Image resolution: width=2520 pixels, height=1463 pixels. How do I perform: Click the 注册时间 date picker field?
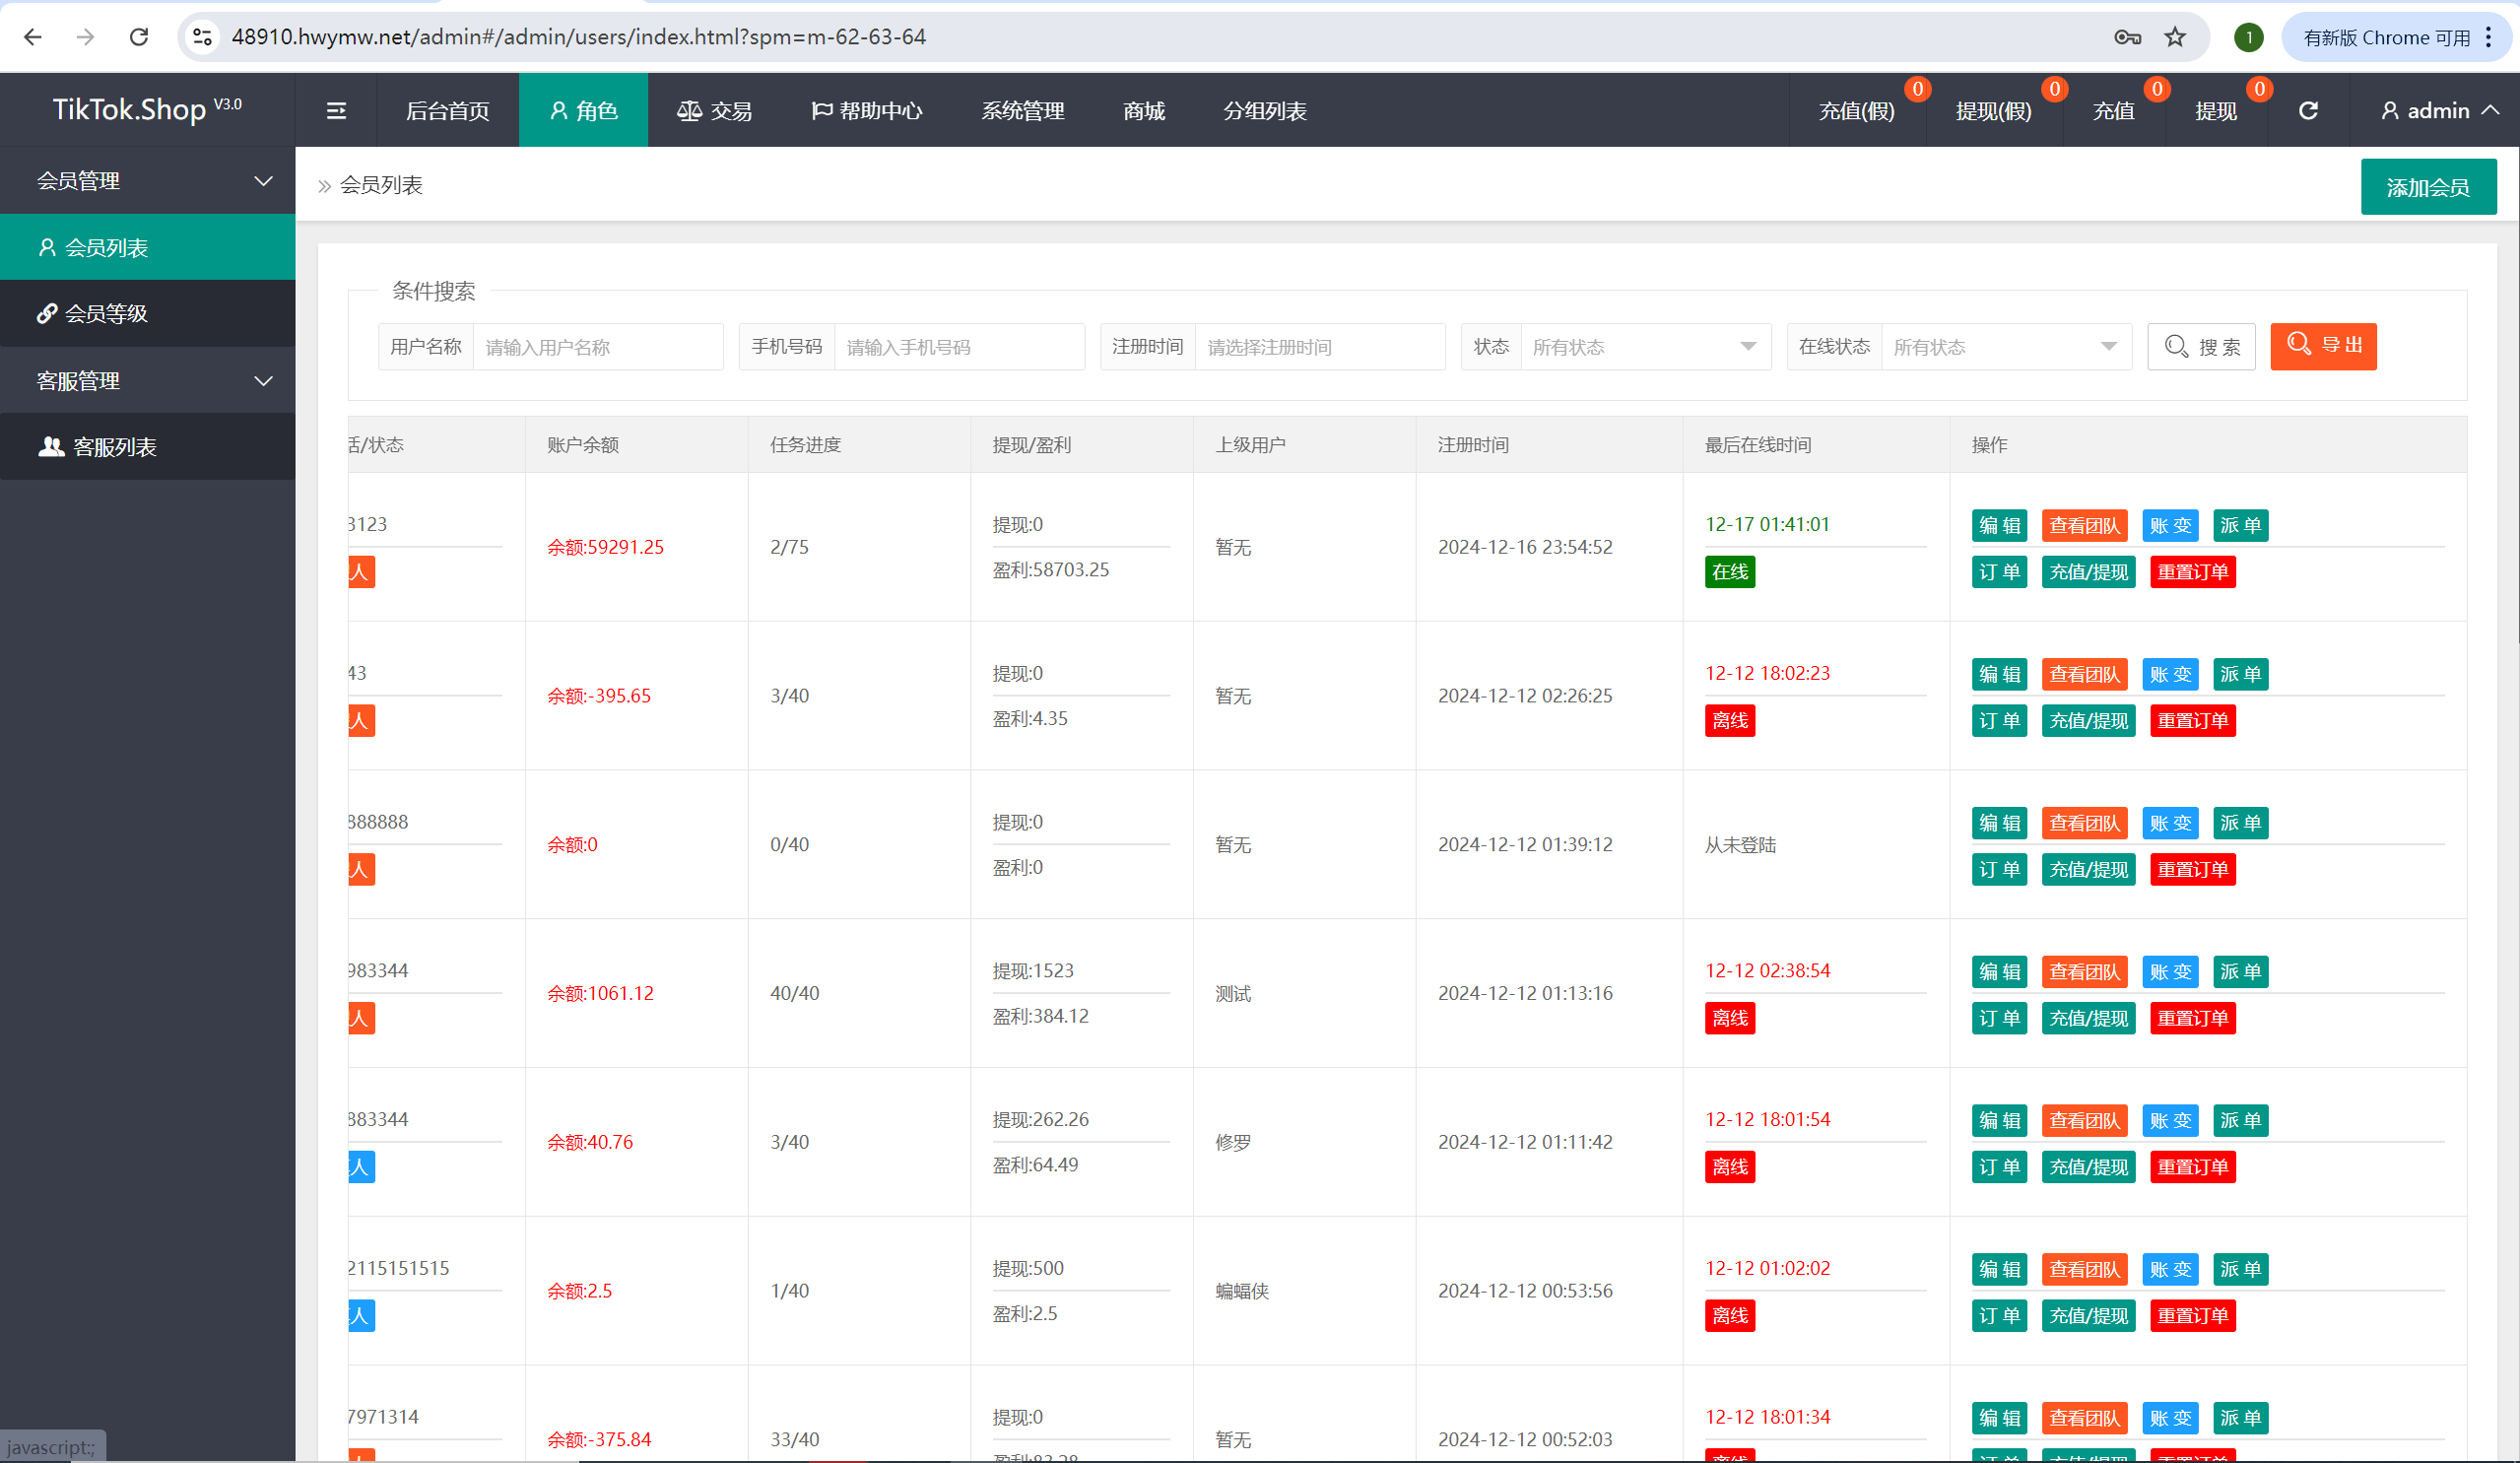(x=1319, y=347)
